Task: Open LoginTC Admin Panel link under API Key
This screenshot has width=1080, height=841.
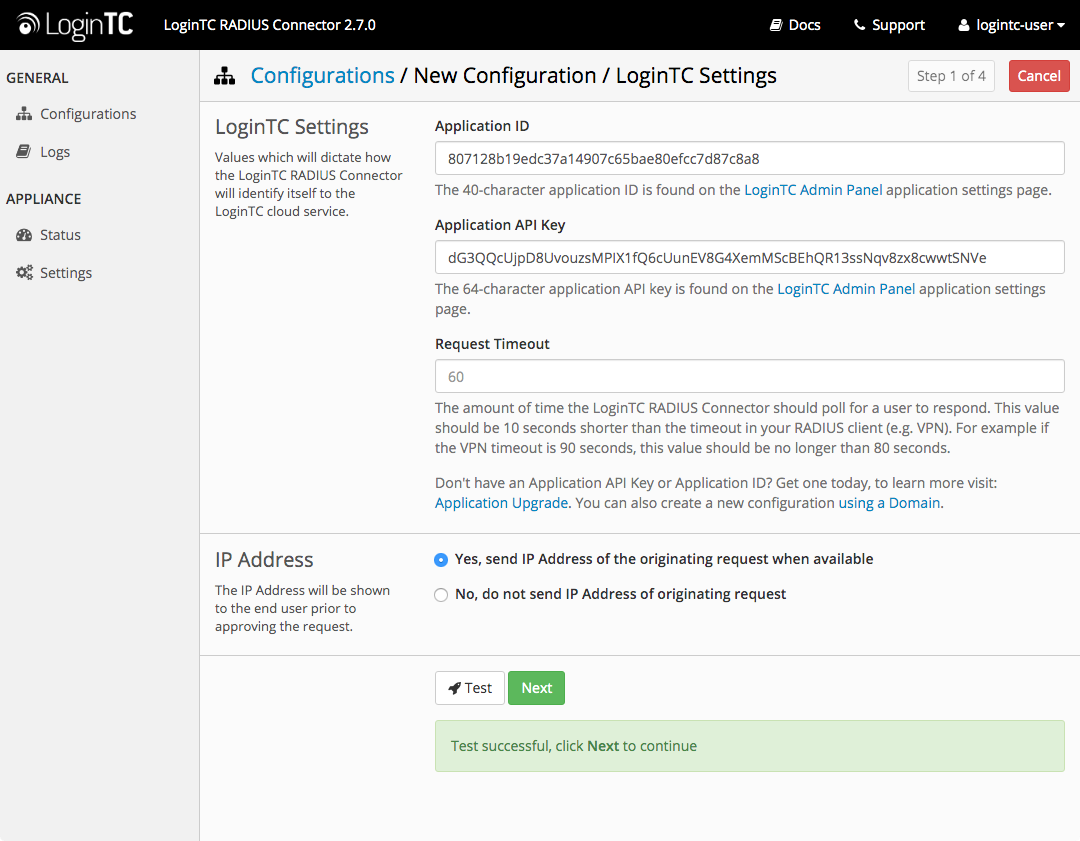Action: click(x=846, y=289)
